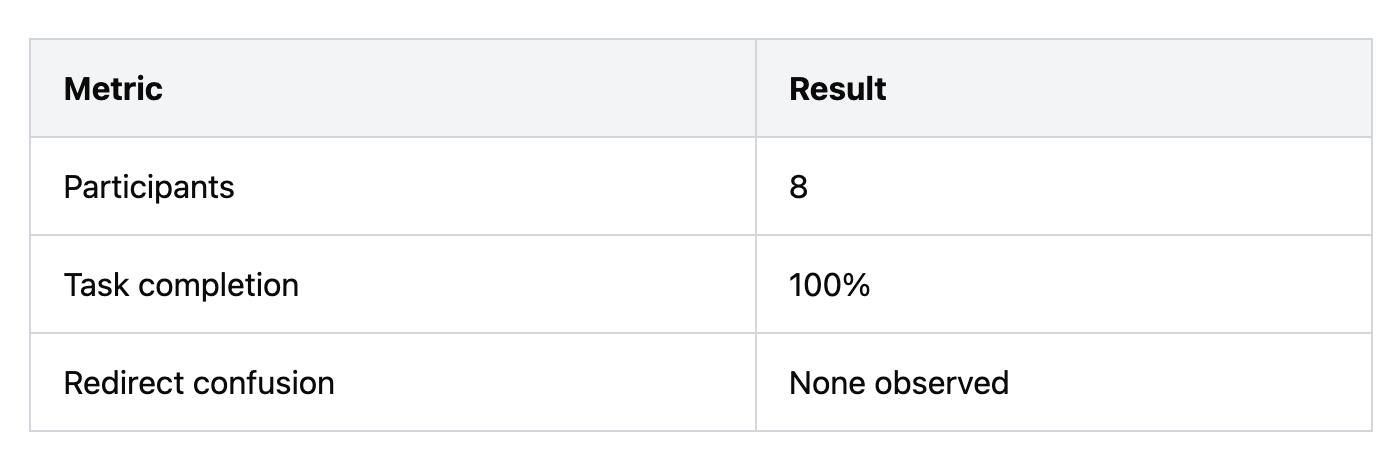Viewport: 1400px width, 470px height.
Task: Place cursor after the 100% text
Action: 870,285
